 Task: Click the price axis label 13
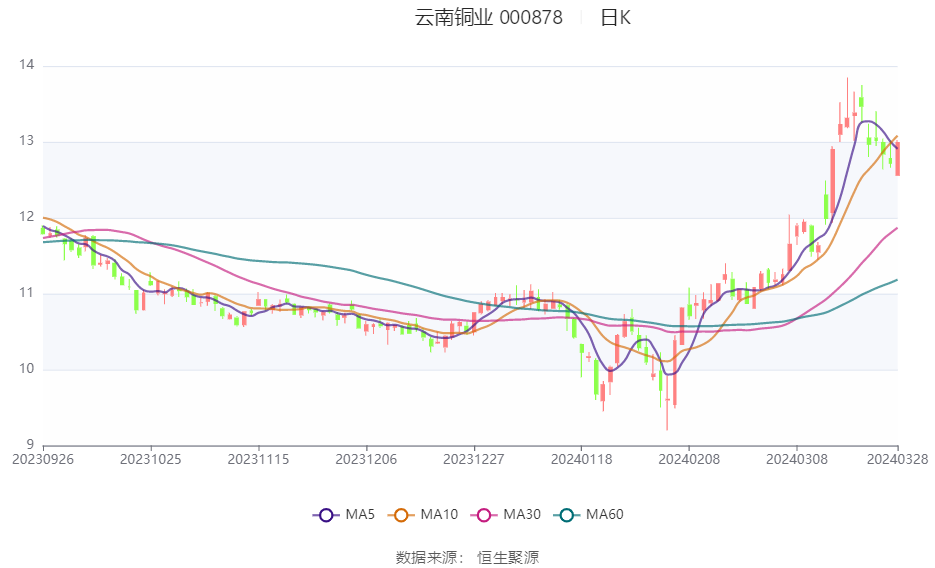pyautogui.click(x=26, y=141)
